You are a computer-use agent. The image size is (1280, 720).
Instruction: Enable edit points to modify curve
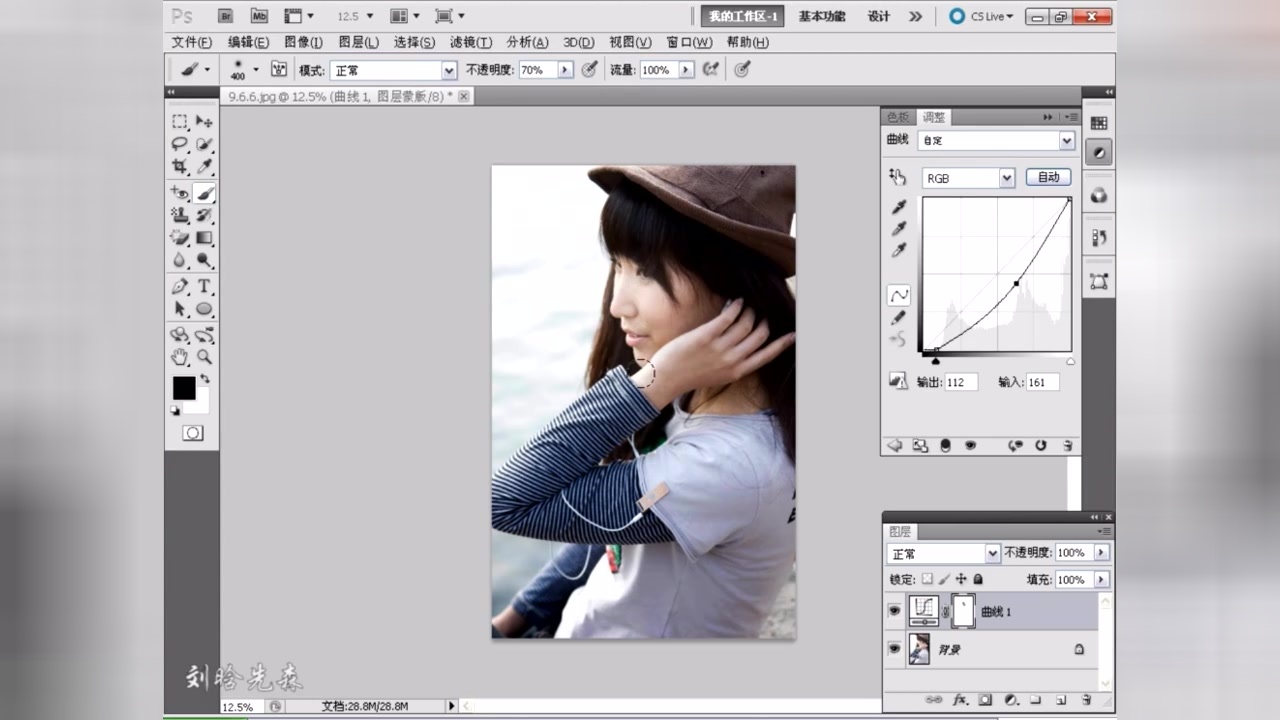click(x=899, y=295)
